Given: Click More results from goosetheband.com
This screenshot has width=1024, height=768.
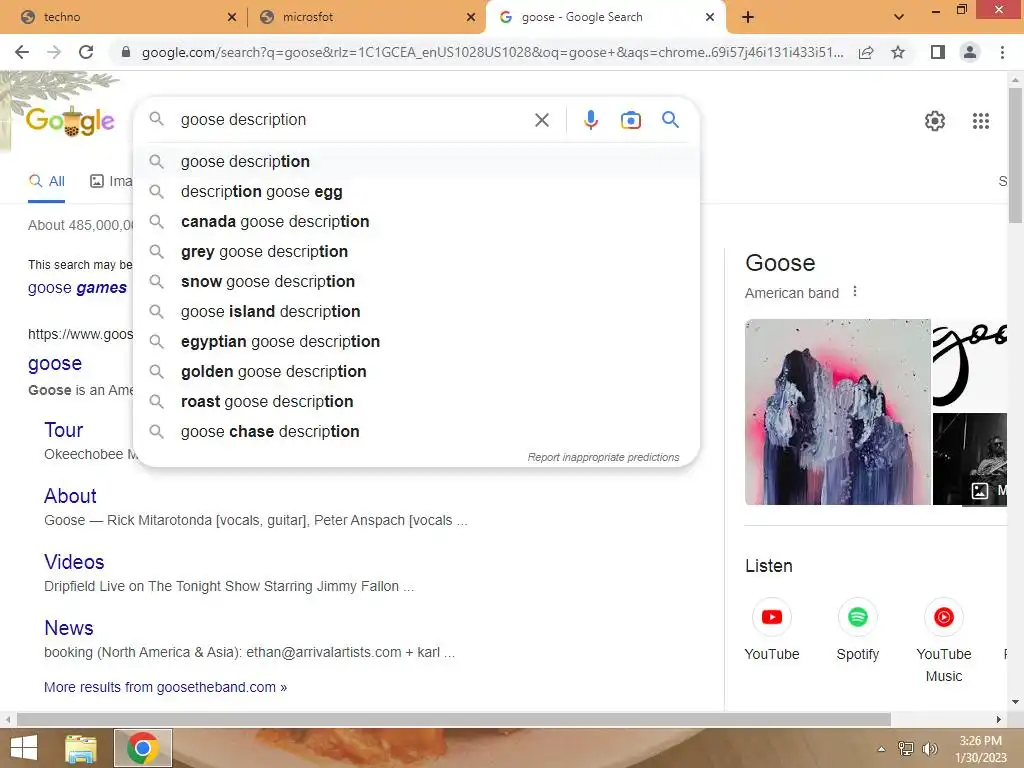Looking at the screenshot, I should (165, 687).
